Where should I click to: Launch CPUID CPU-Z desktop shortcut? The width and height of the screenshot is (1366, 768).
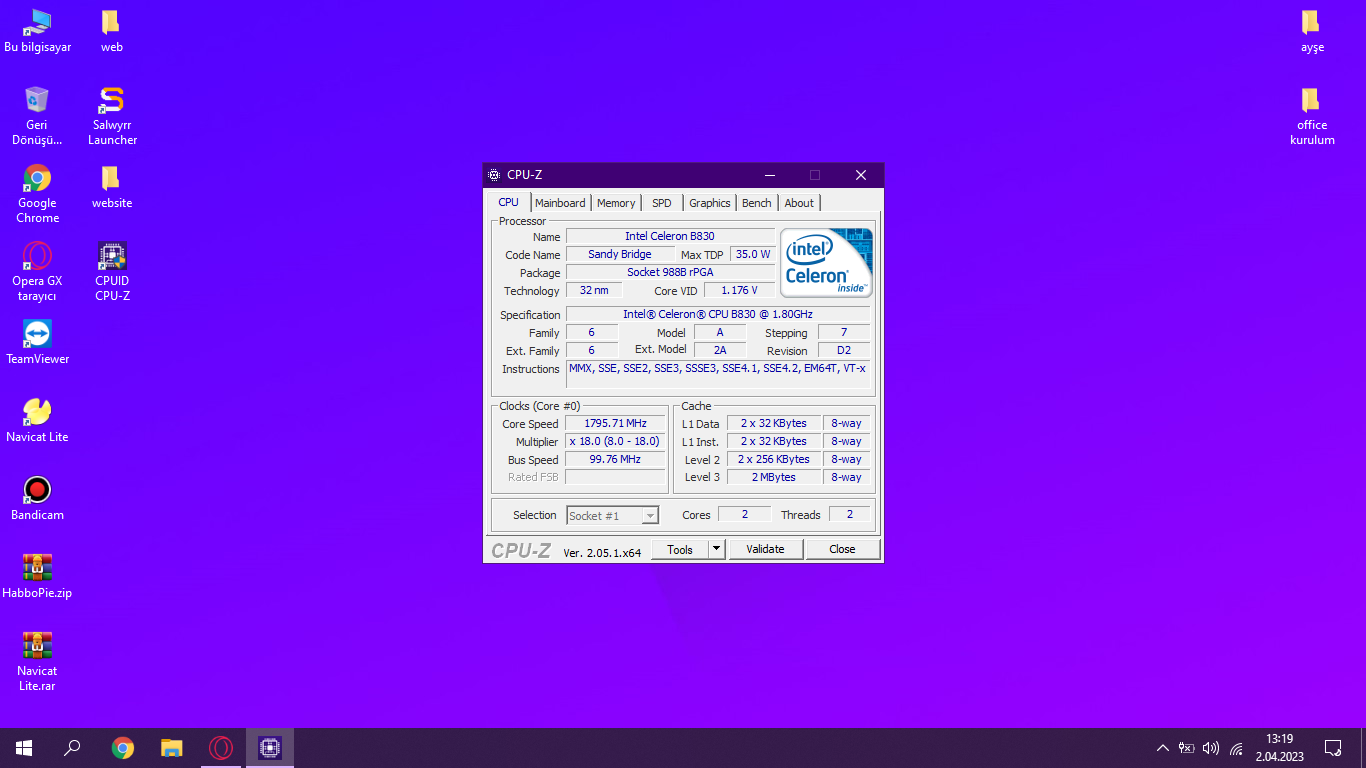coord(112,272)
